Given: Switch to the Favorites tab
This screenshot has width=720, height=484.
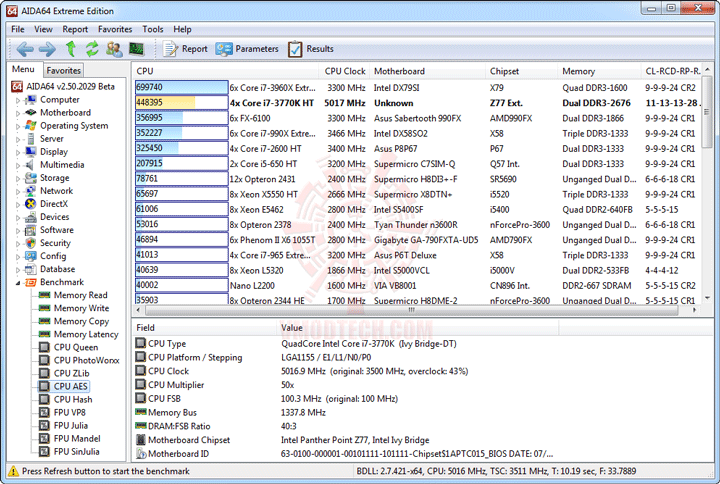Looking at the screenshot, I should click(63, 71).
